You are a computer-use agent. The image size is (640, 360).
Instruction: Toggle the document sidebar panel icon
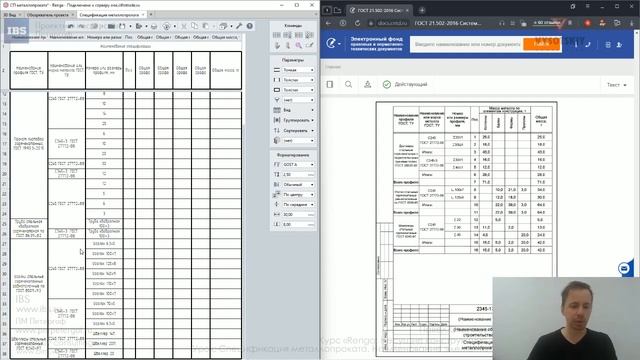click(330, 84)
